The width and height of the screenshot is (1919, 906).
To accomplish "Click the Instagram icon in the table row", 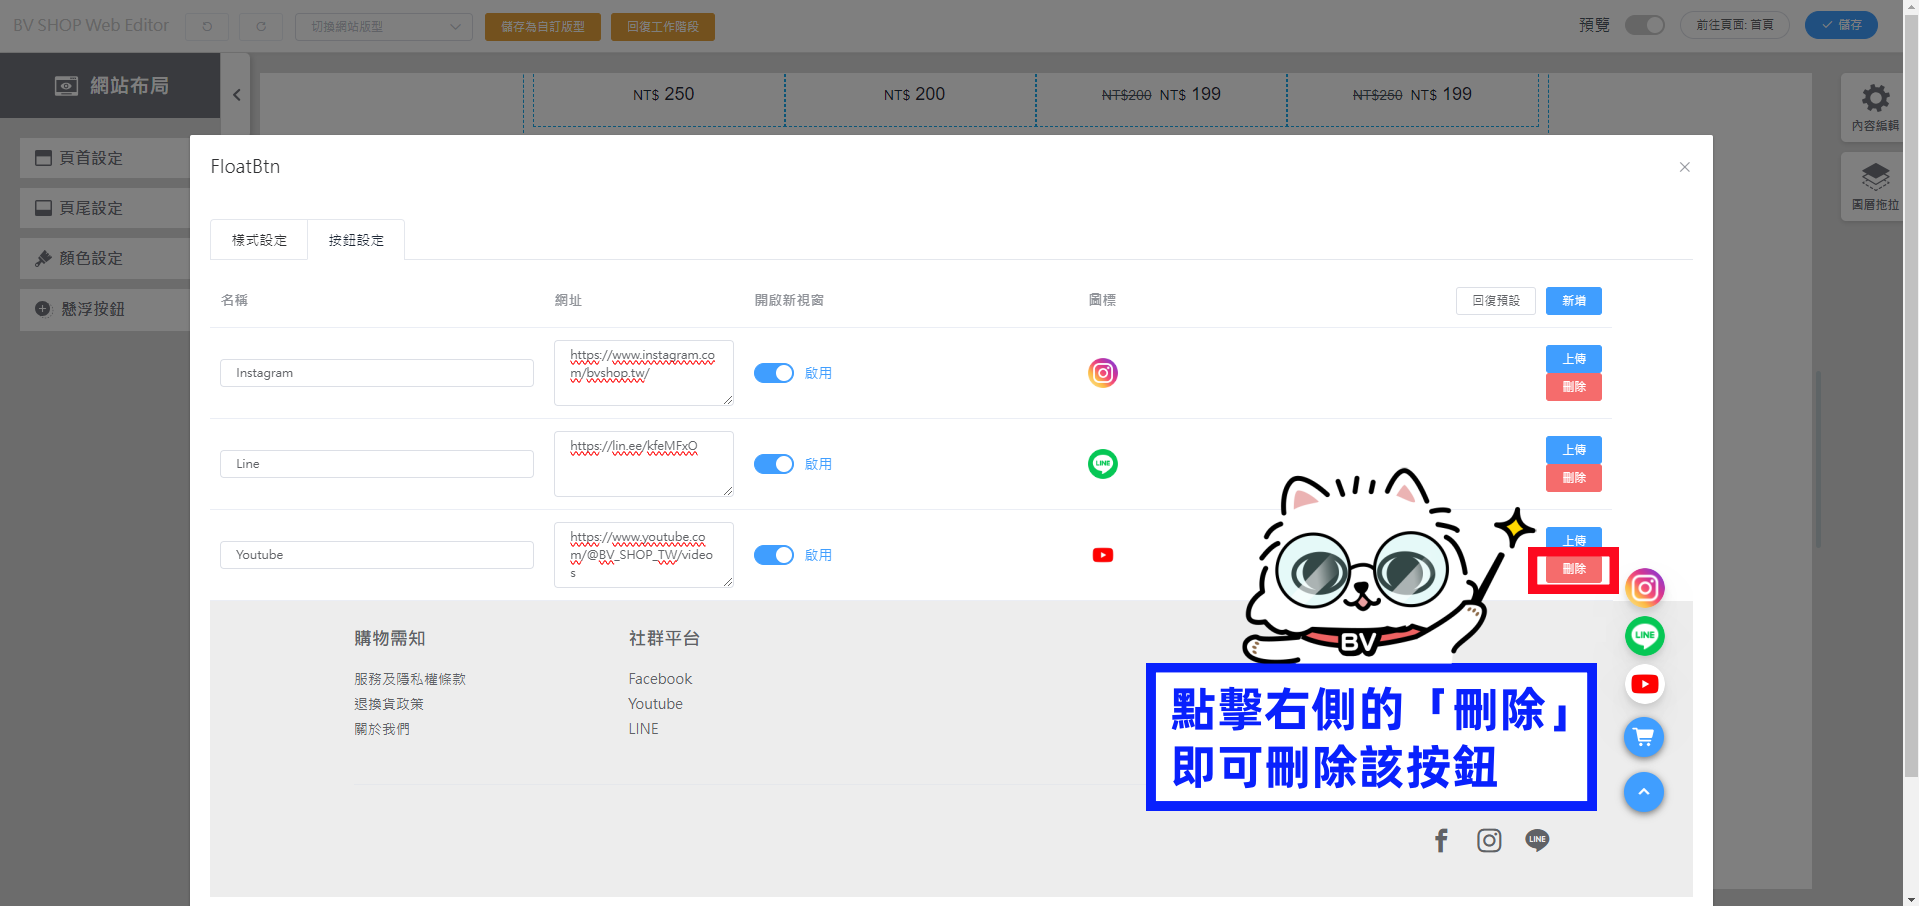I will coord(1102,373).
